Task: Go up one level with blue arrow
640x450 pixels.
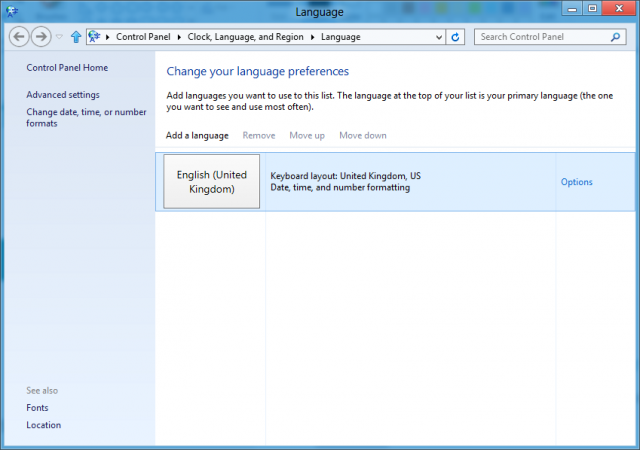Action: pyautogui.click(x=76, y=37)
